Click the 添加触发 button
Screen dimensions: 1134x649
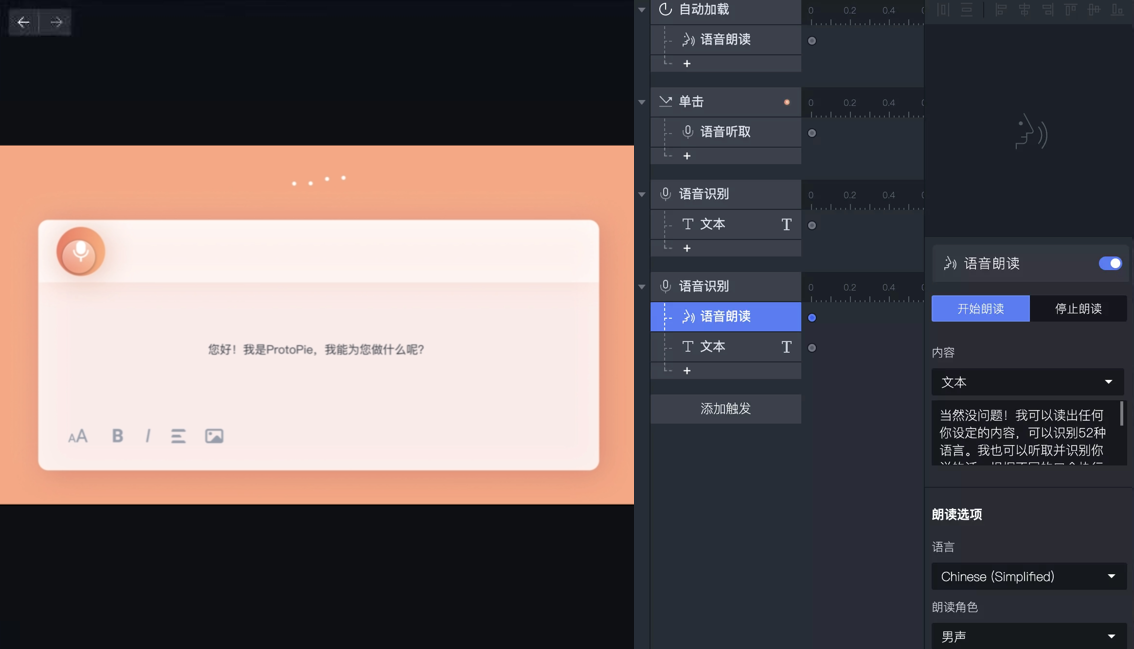click(x=725, y=409)
